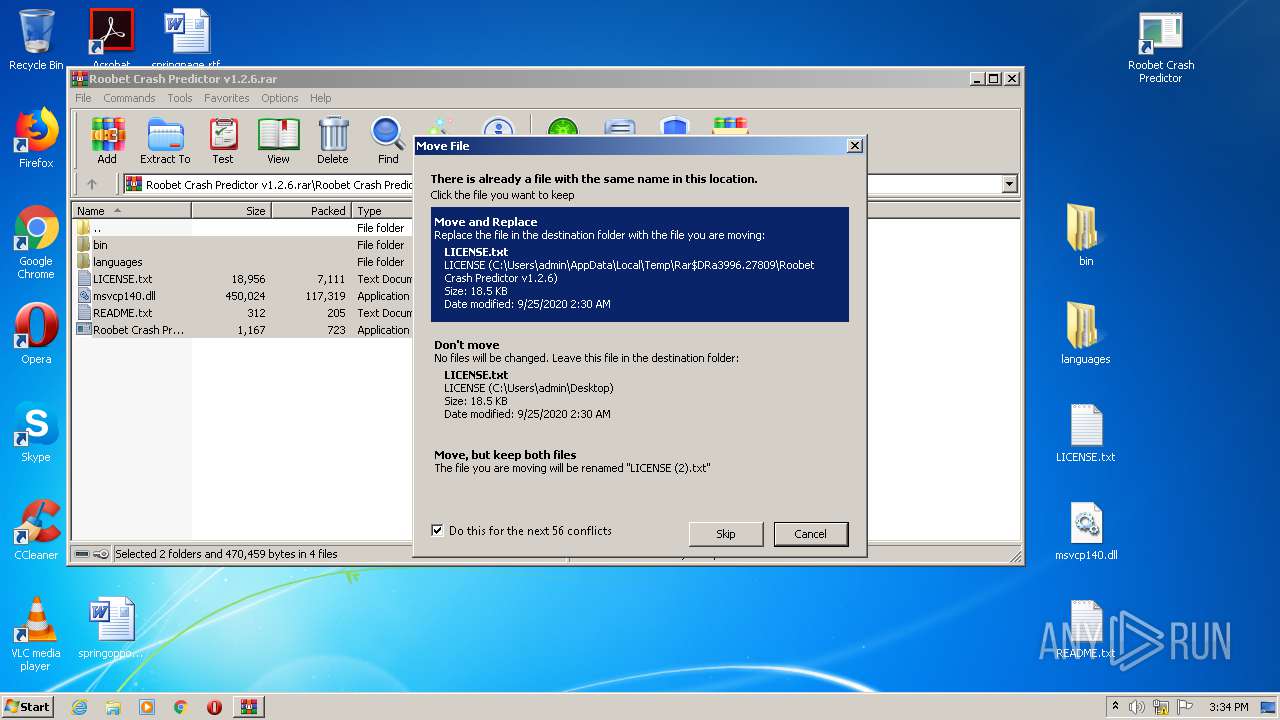Click the up-one-level arrow in WinRAR
This screenshot has height=720, width=1280.
coord(92,184)
